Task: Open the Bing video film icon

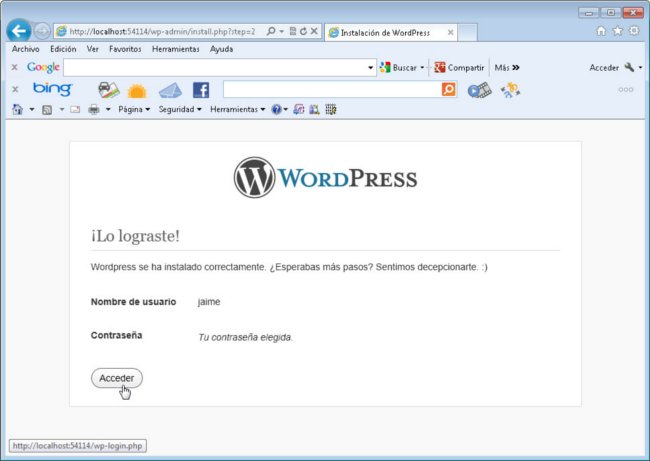Action: pyautogui.click(x=480, y=90)
